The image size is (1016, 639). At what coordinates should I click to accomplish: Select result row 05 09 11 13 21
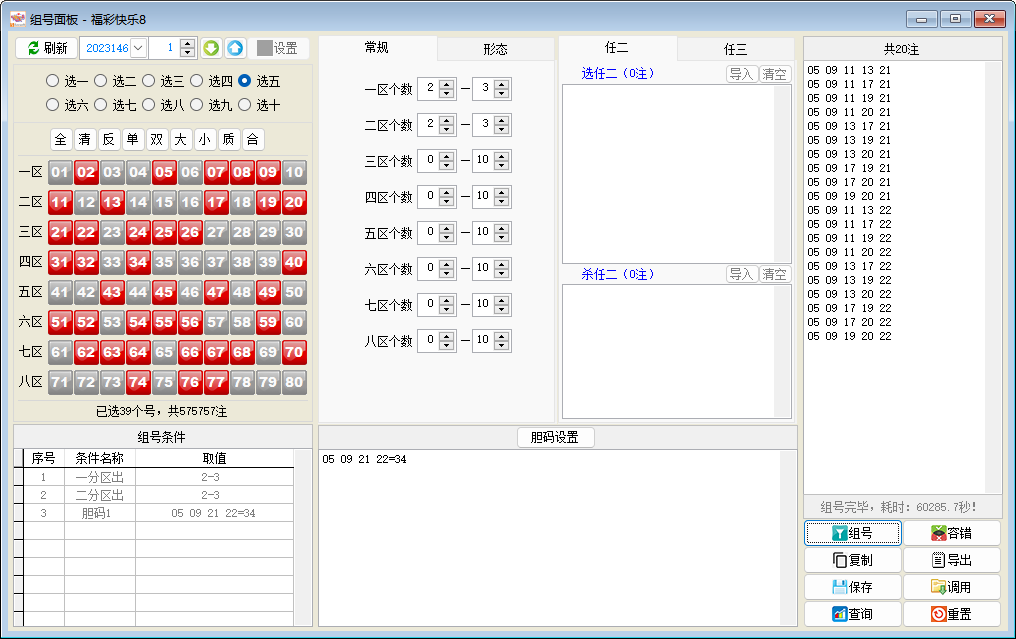click(849, 70)
